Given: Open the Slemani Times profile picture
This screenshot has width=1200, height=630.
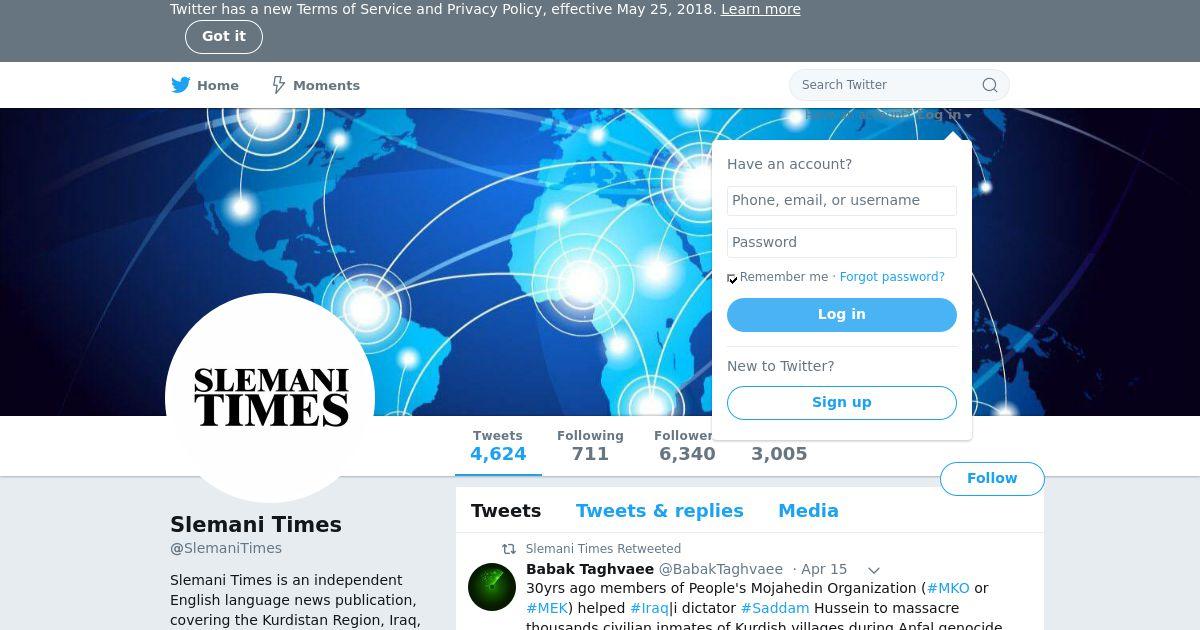Looking at the screenshot, I should [x=270, y=398].
